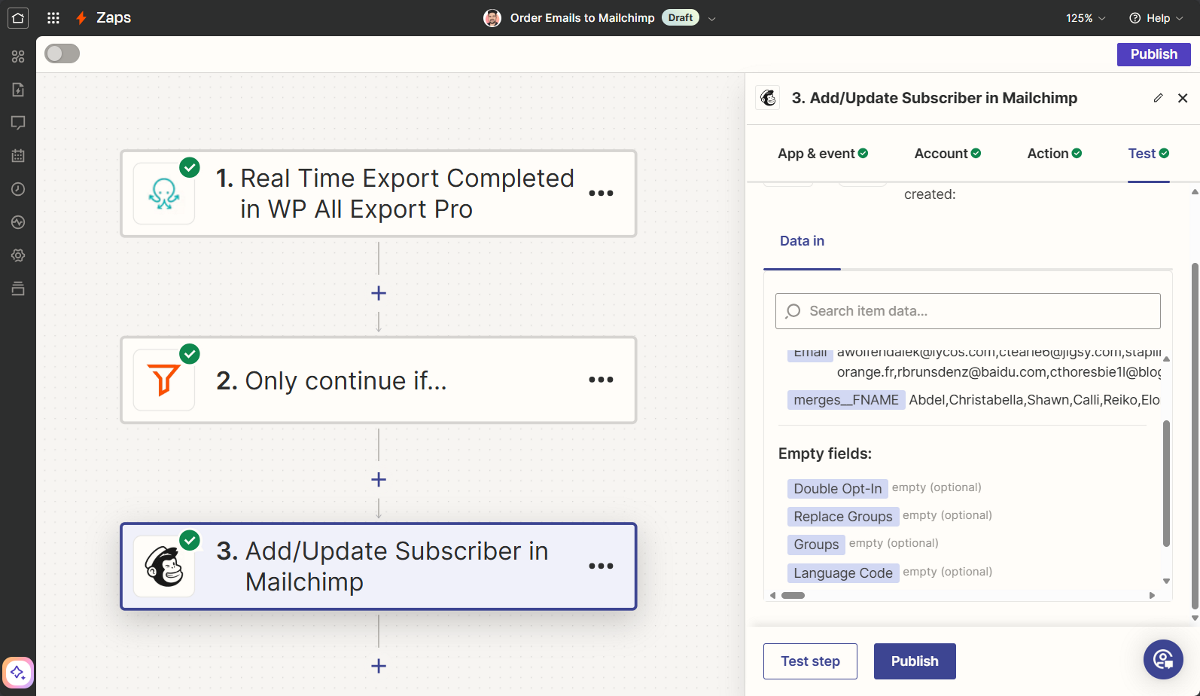Select the Real Time Export Completed step
This screenshot has height=696, width=1200.
point(378,194)
